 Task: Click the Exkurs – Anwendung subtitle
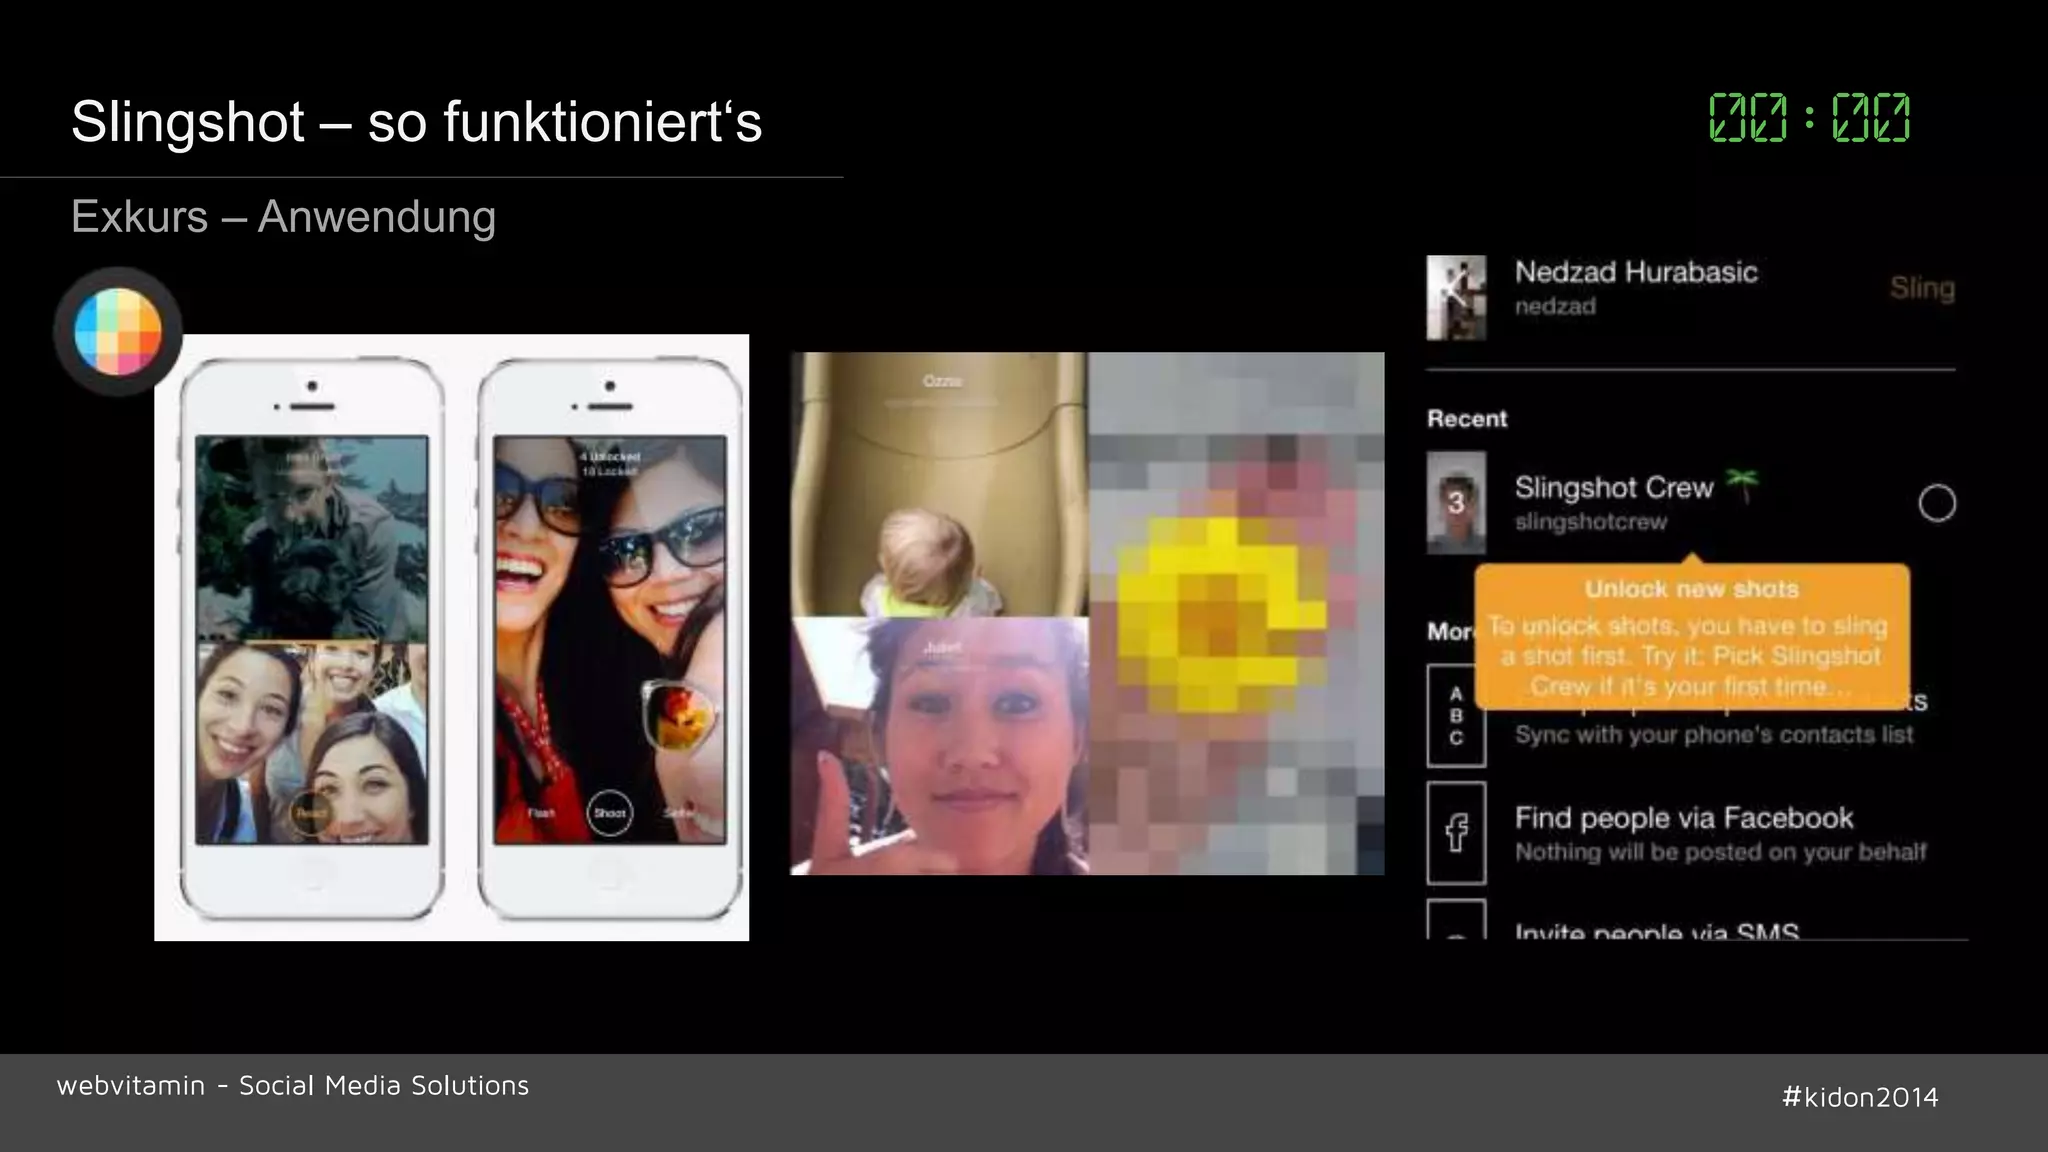pyautogui.click(x=283, y=217)
